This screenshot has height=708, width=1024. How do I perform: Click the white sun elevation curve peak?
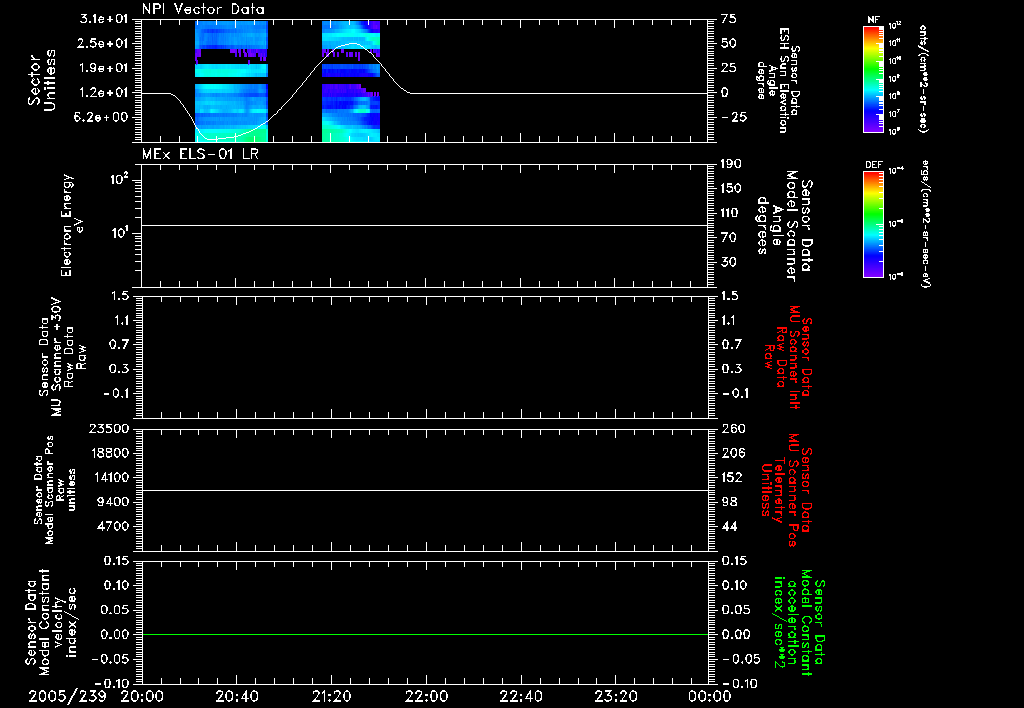[353, 44]
